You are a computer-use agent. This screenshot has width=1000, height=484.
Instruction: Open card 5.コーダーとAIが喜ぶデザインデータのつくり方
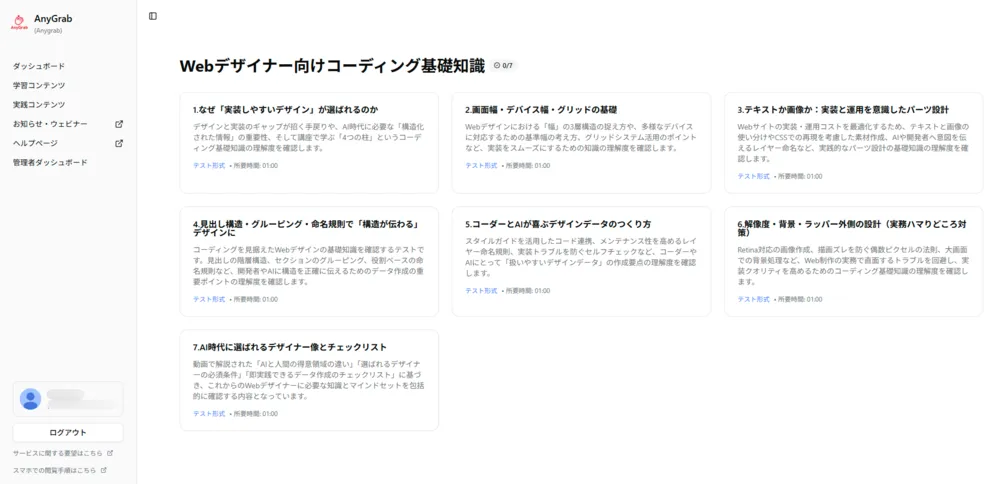pyautogui.click(x=581, y=261)
